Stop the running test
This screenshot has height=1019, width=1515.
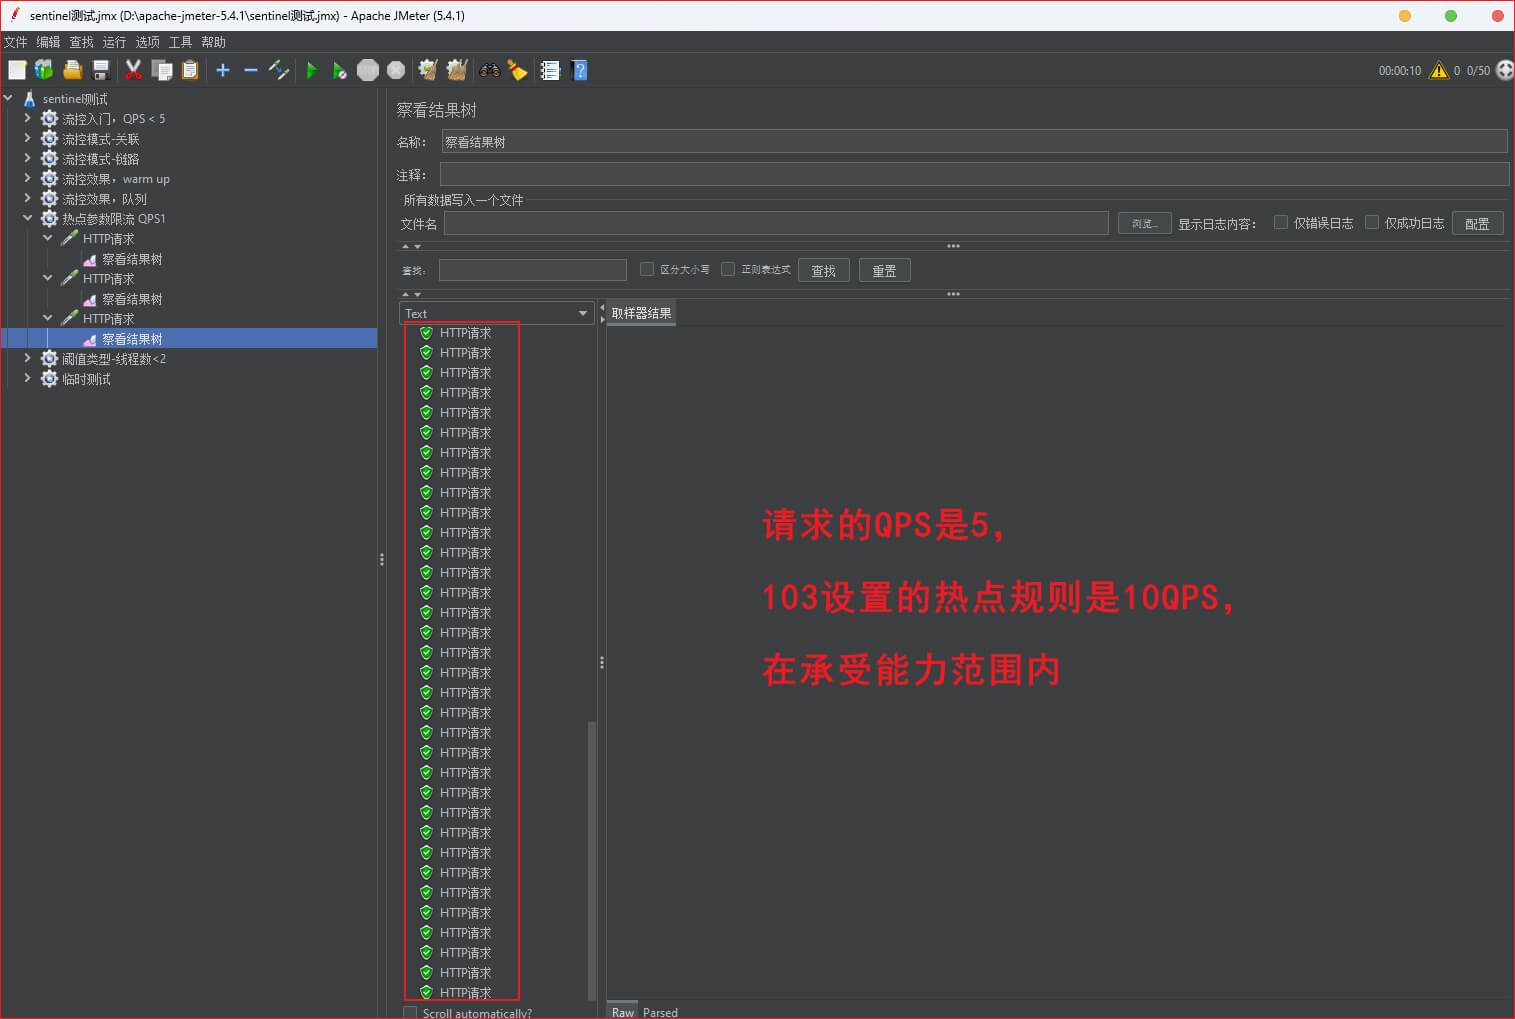tap(368, 70)
